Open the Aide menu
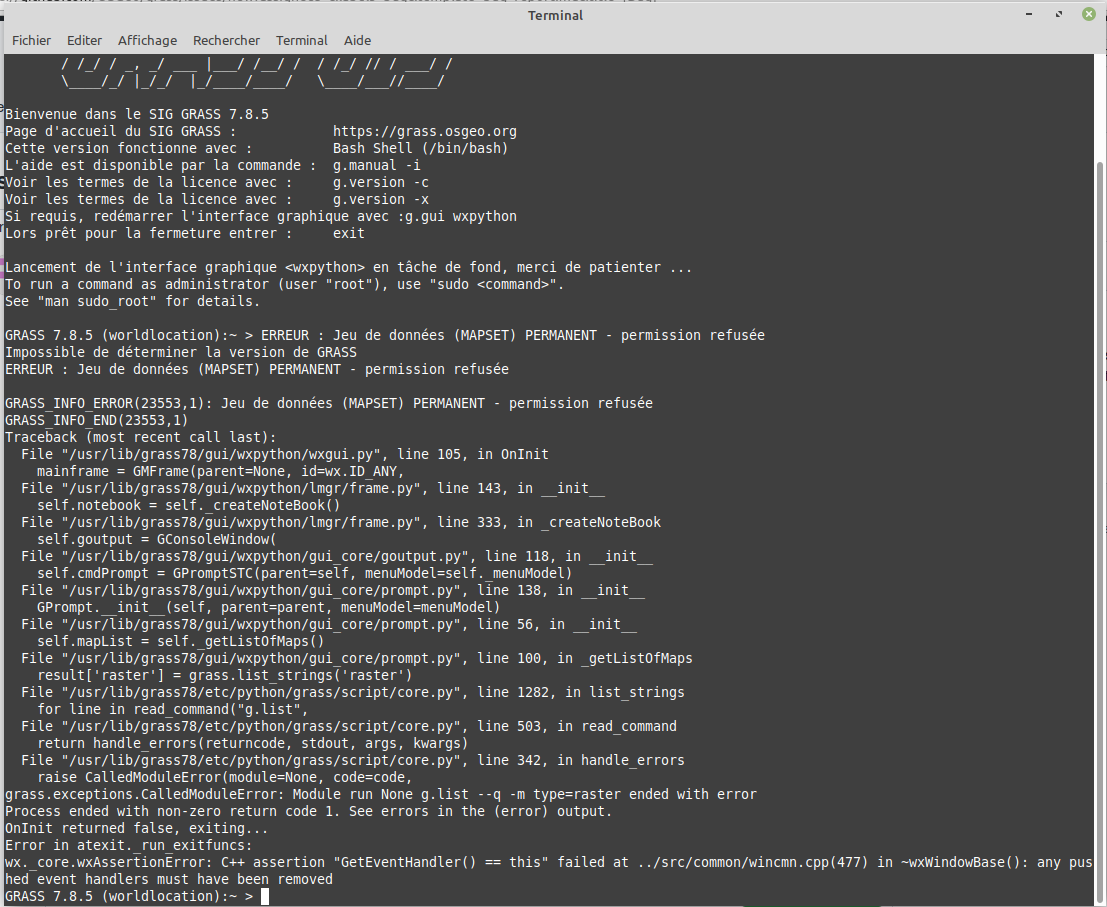 (x=357, y=40)
